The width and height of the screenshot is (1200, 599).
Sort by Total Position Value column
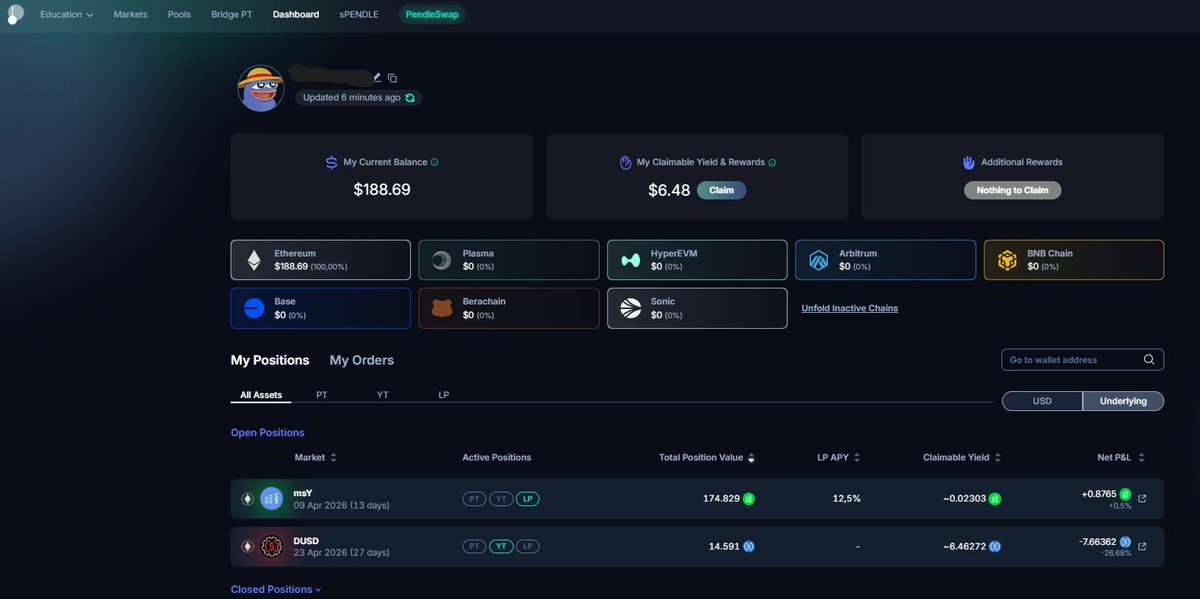(751, 457)
